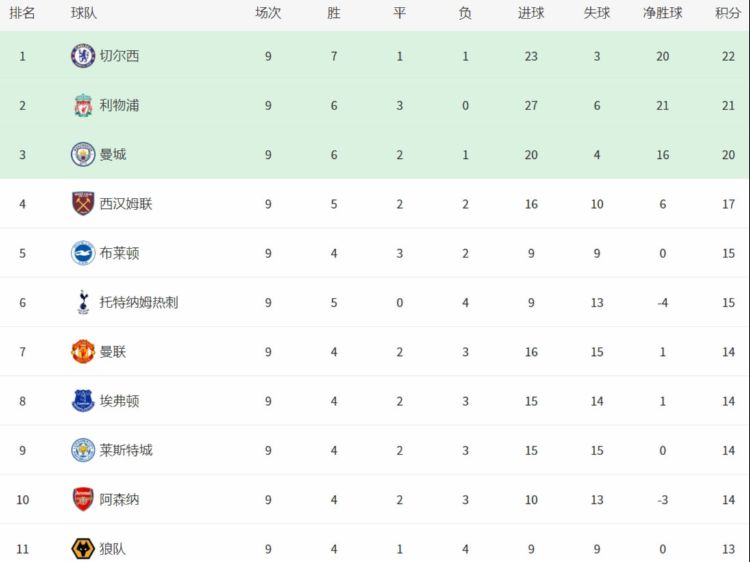Click the West Ham United crest icon

83,204
